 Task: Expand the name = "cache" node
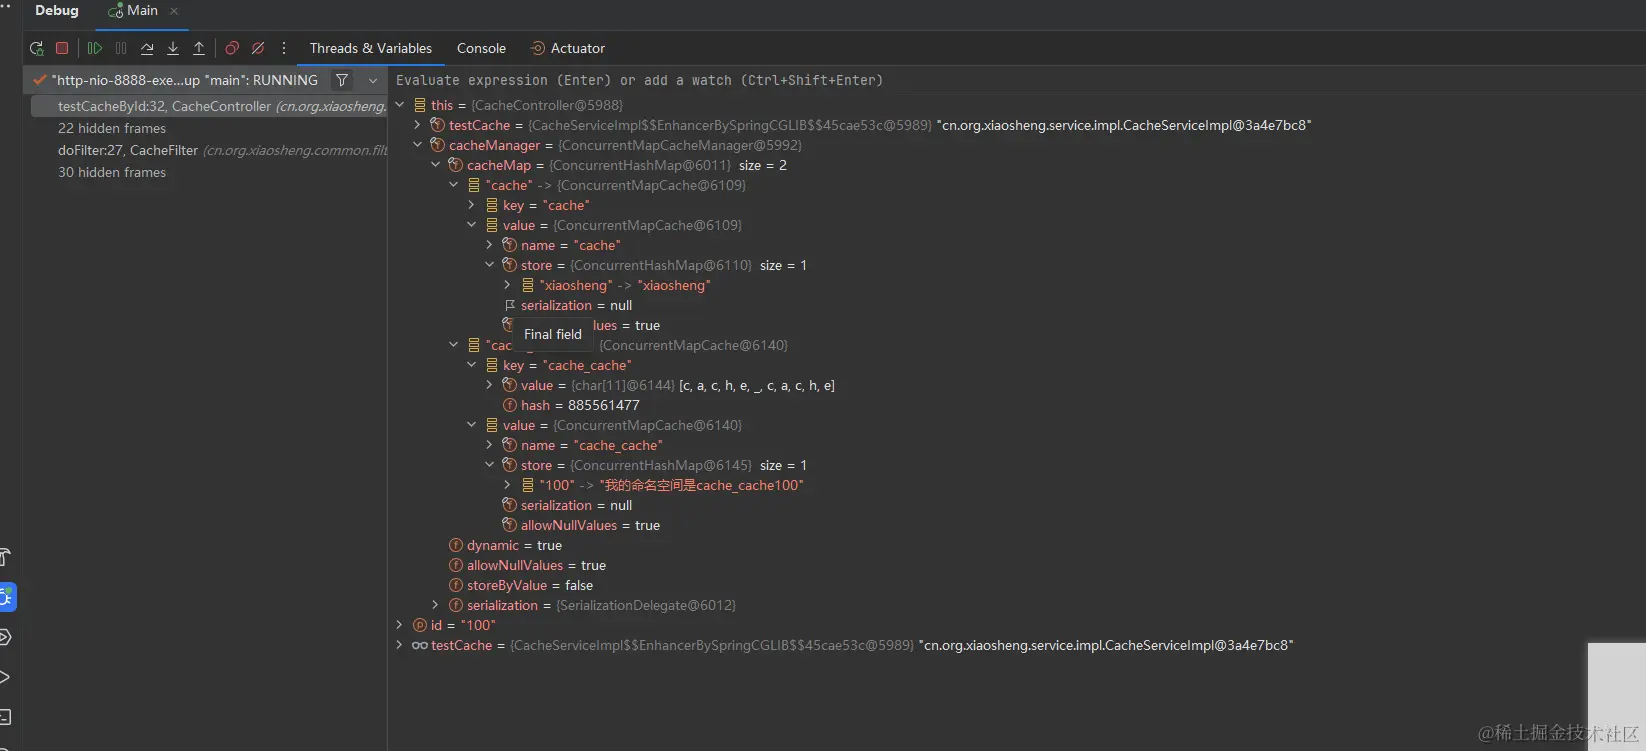(x=490, y=245)
